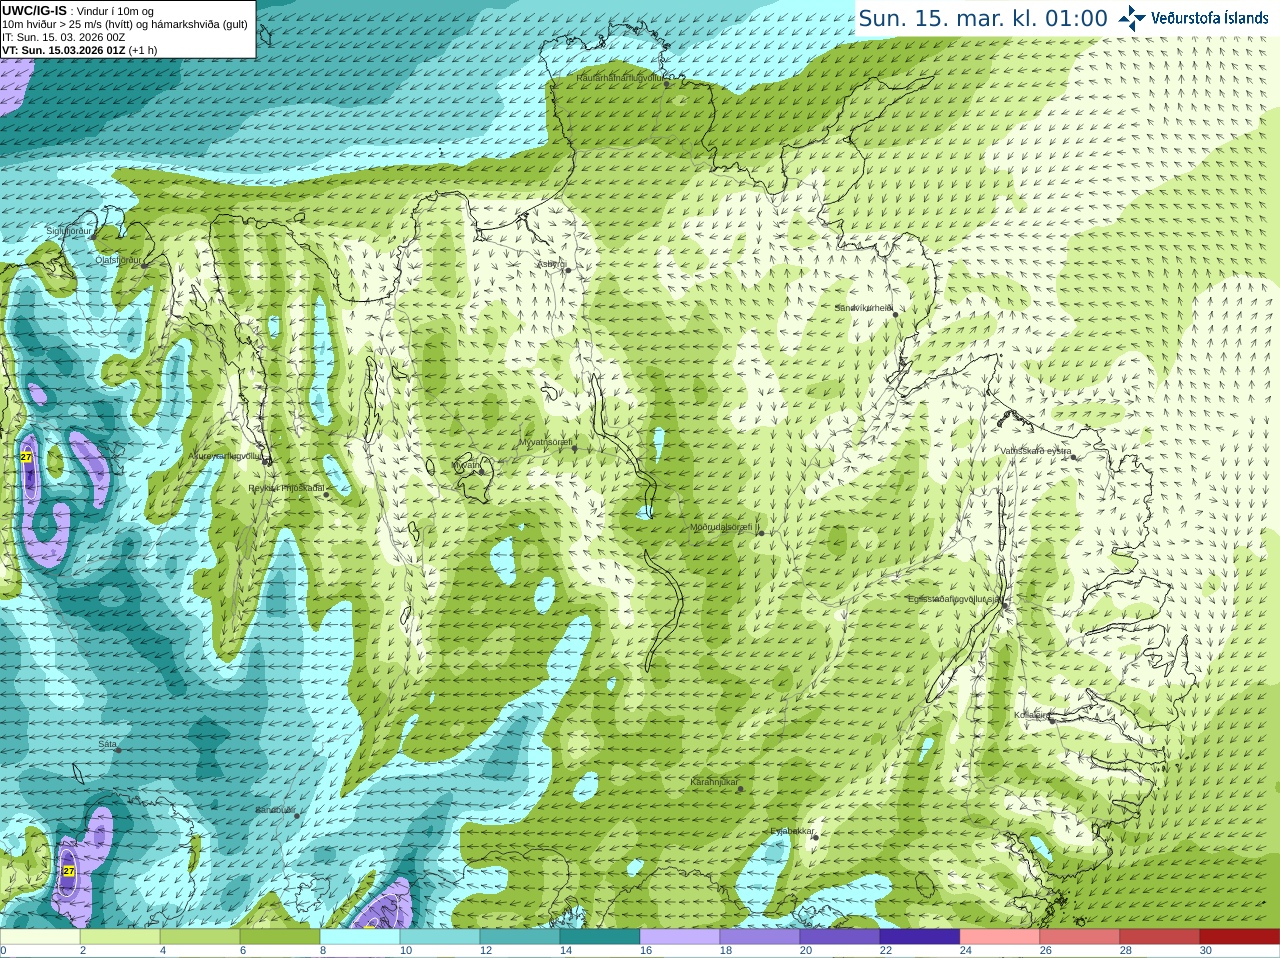Click the VT: Sun. 15.03.2026 01Z (+1 h) line
Screen dimensions: 1280x958
(x=80, y=50)
